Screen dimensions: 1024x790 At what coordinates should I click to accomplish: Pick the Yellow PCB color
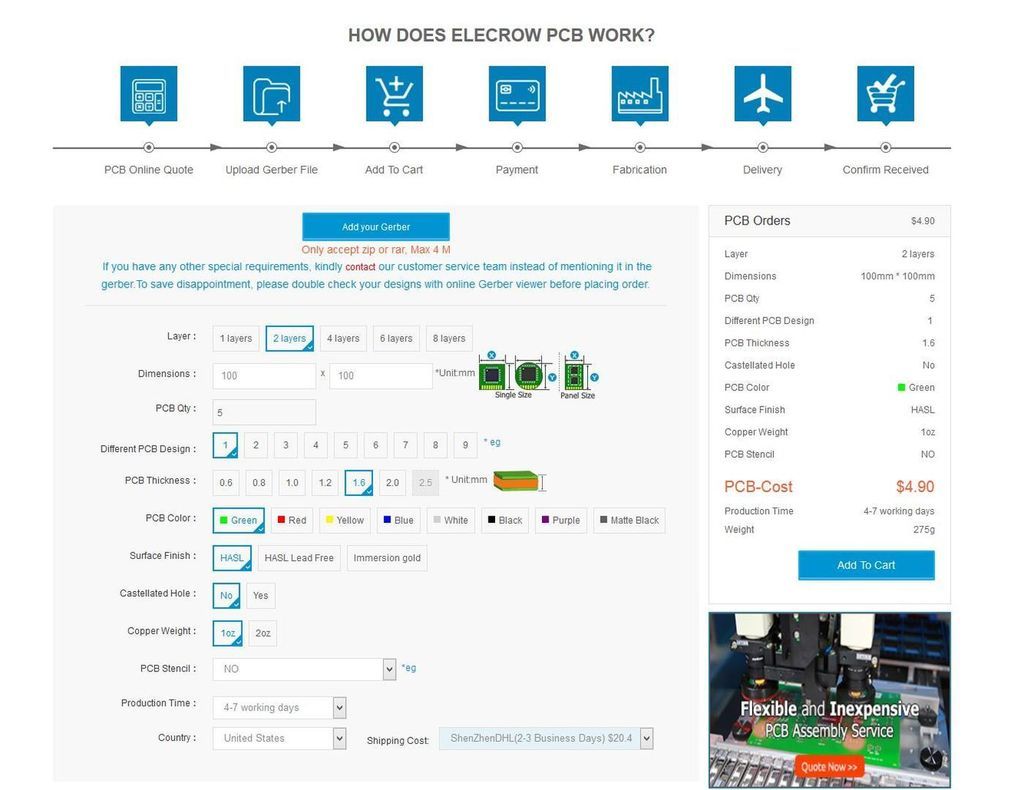(x=345, y=520)
